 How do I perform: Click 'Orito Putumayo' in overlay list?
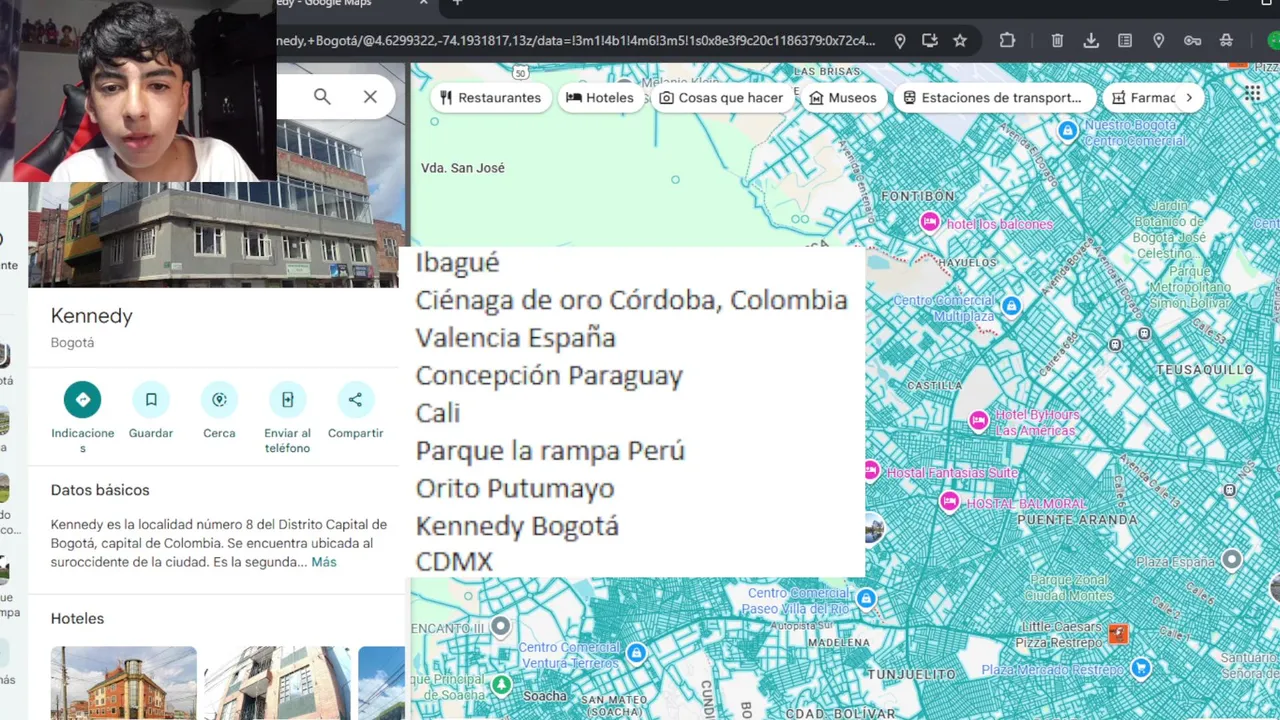[x=515, y=488]
